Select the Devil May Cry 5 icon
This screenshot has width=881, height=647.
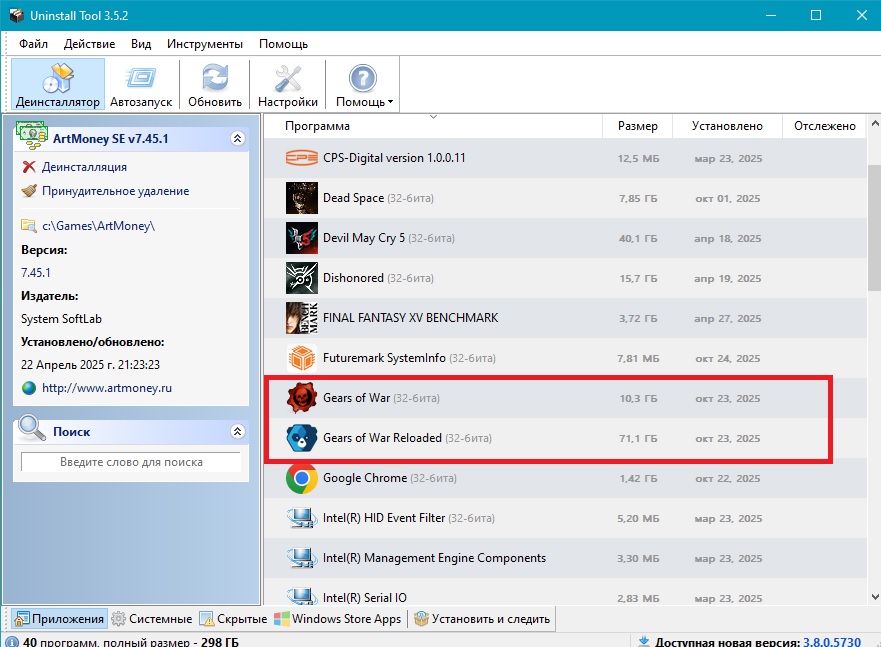[302, 238]
